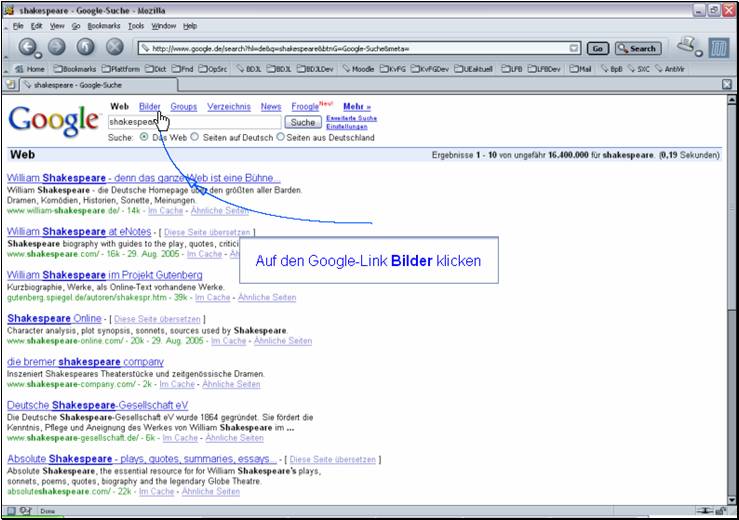The width and height of the screenshot is (739, 520).
Task: Select 'Seiten auf Deutsch' radio option
Action: coord(196,137)
